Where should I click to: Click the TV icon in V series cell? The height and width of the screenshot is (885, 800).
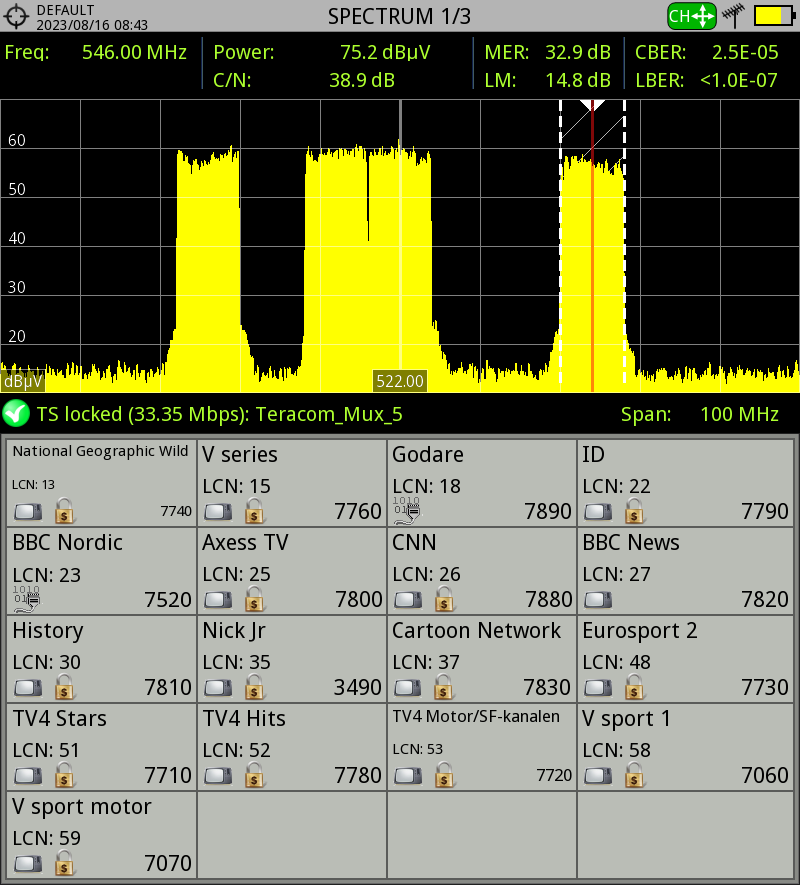(x=218, y=512)
